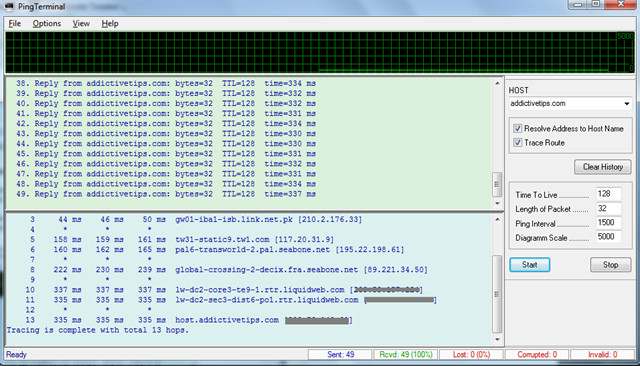
Task: Click the Lost: 0 (0%) status cell
Action: [x=471, y=355]
